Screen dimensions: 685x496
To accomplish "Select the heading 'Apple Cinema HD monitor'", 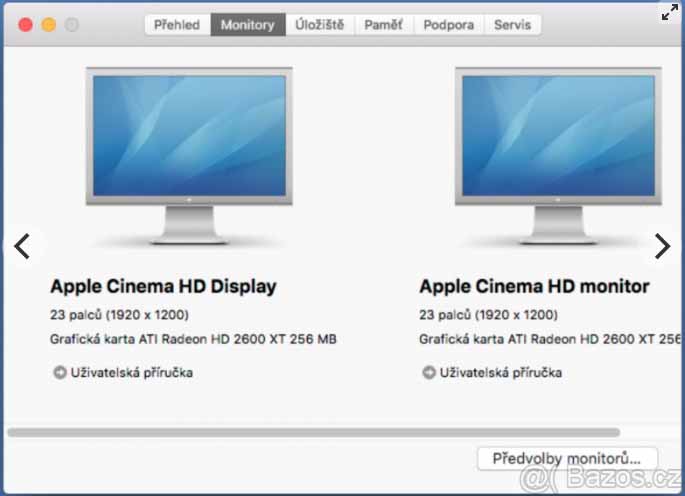I will coord(534,287).
